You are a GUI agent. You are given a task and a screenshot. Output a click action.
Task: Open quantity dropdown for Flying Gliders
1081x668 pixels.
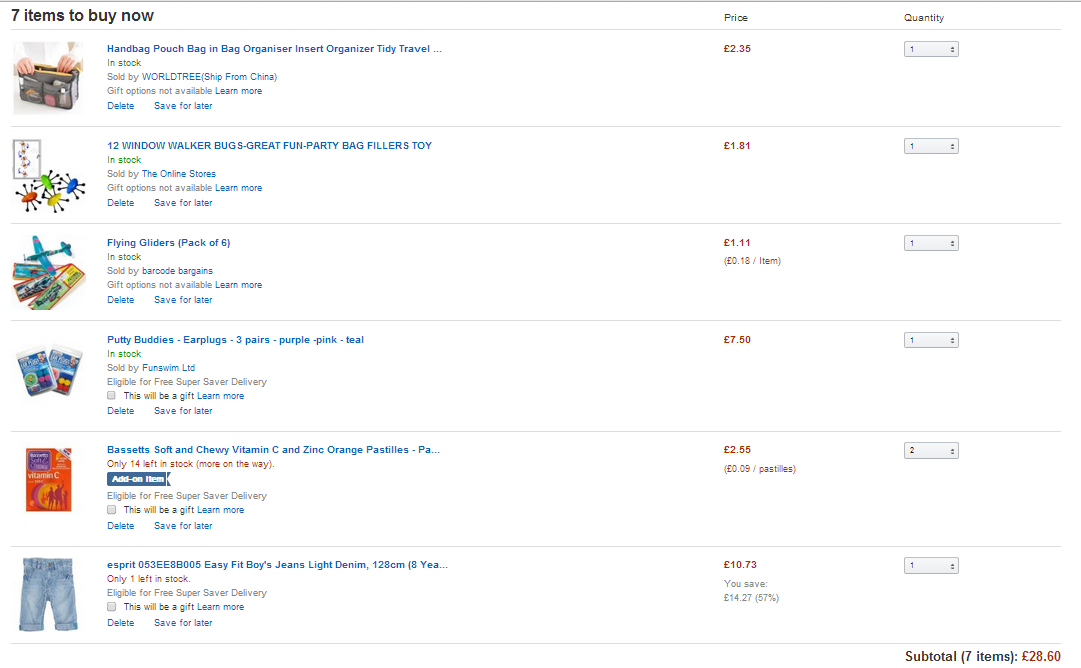click(x=931, y=243)
